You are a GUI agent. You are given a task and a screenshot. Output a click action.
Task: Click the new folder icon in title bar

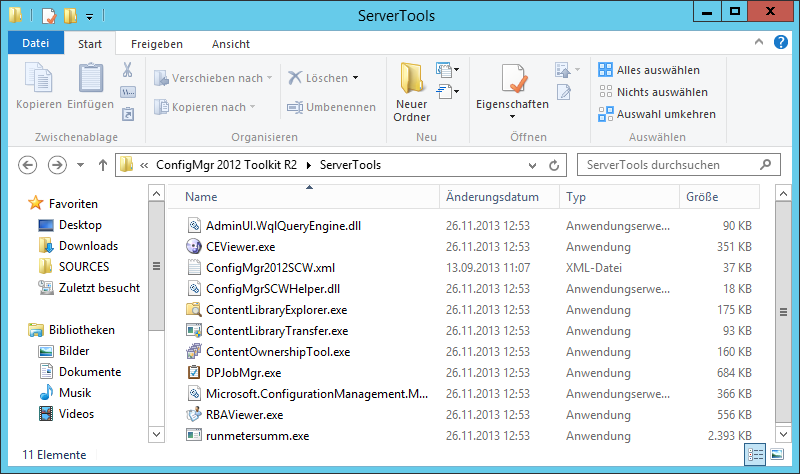(x=71, y=15)
